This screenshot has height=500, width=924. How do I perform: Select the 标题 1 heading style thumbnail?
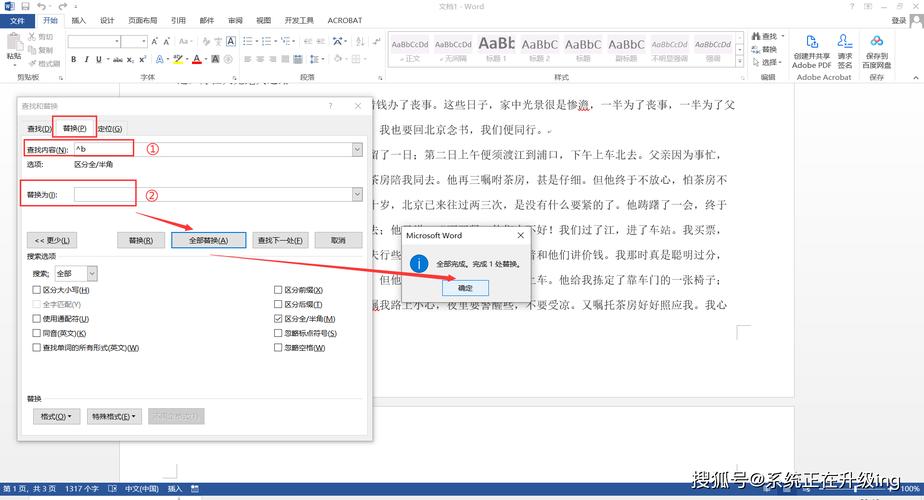(x=496, y=49)
